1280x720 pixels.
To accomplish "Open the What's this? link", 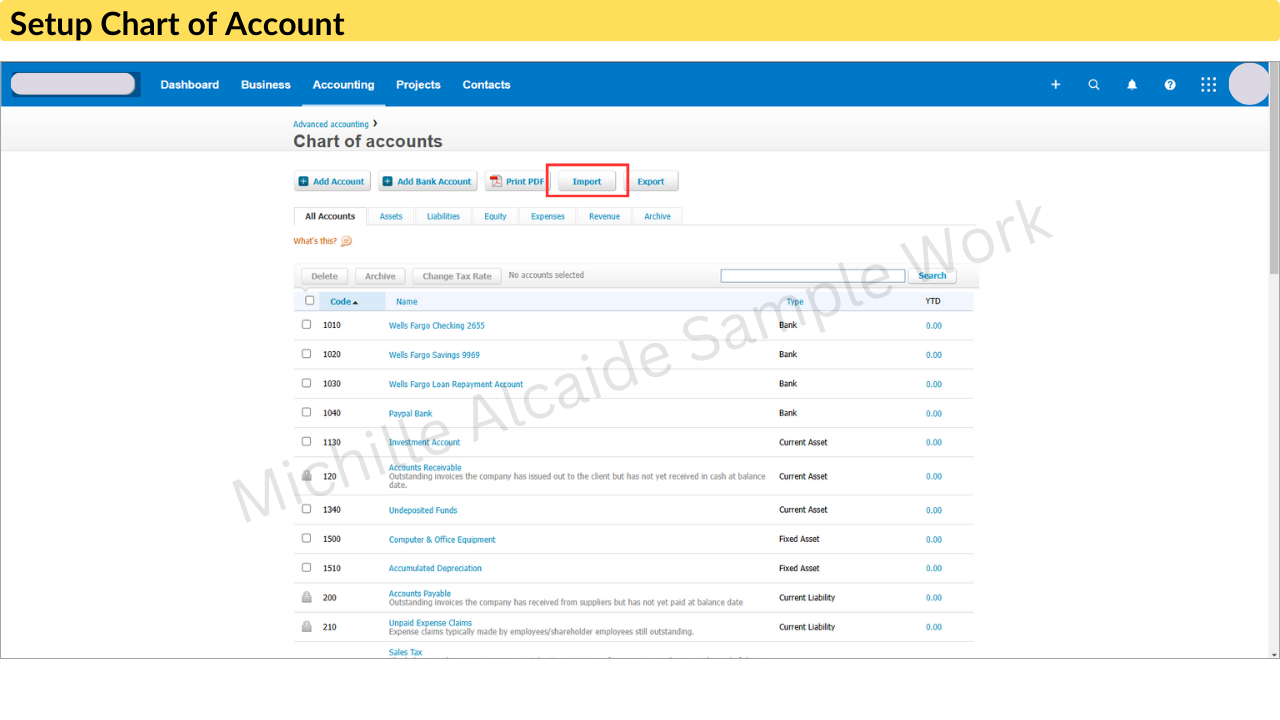I will pos(315,241).
